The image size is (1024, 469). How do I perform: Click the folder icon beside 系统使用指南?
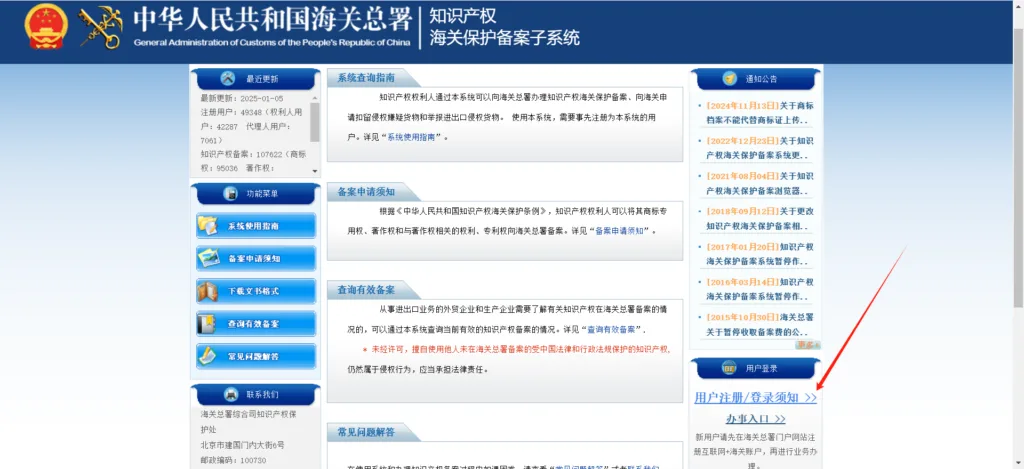pos(208,225)
